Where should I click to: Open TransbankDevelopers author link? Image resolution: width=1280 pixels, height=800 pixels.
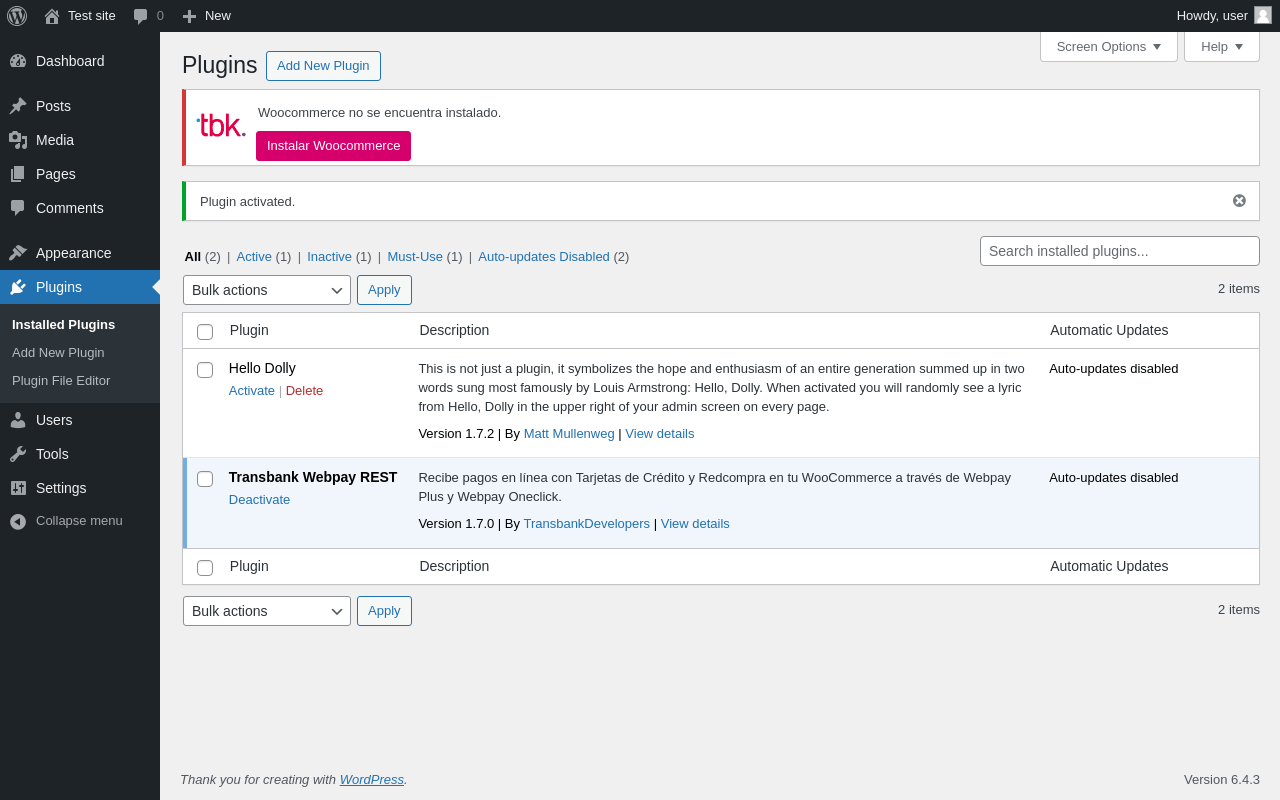tap(587, 524)
